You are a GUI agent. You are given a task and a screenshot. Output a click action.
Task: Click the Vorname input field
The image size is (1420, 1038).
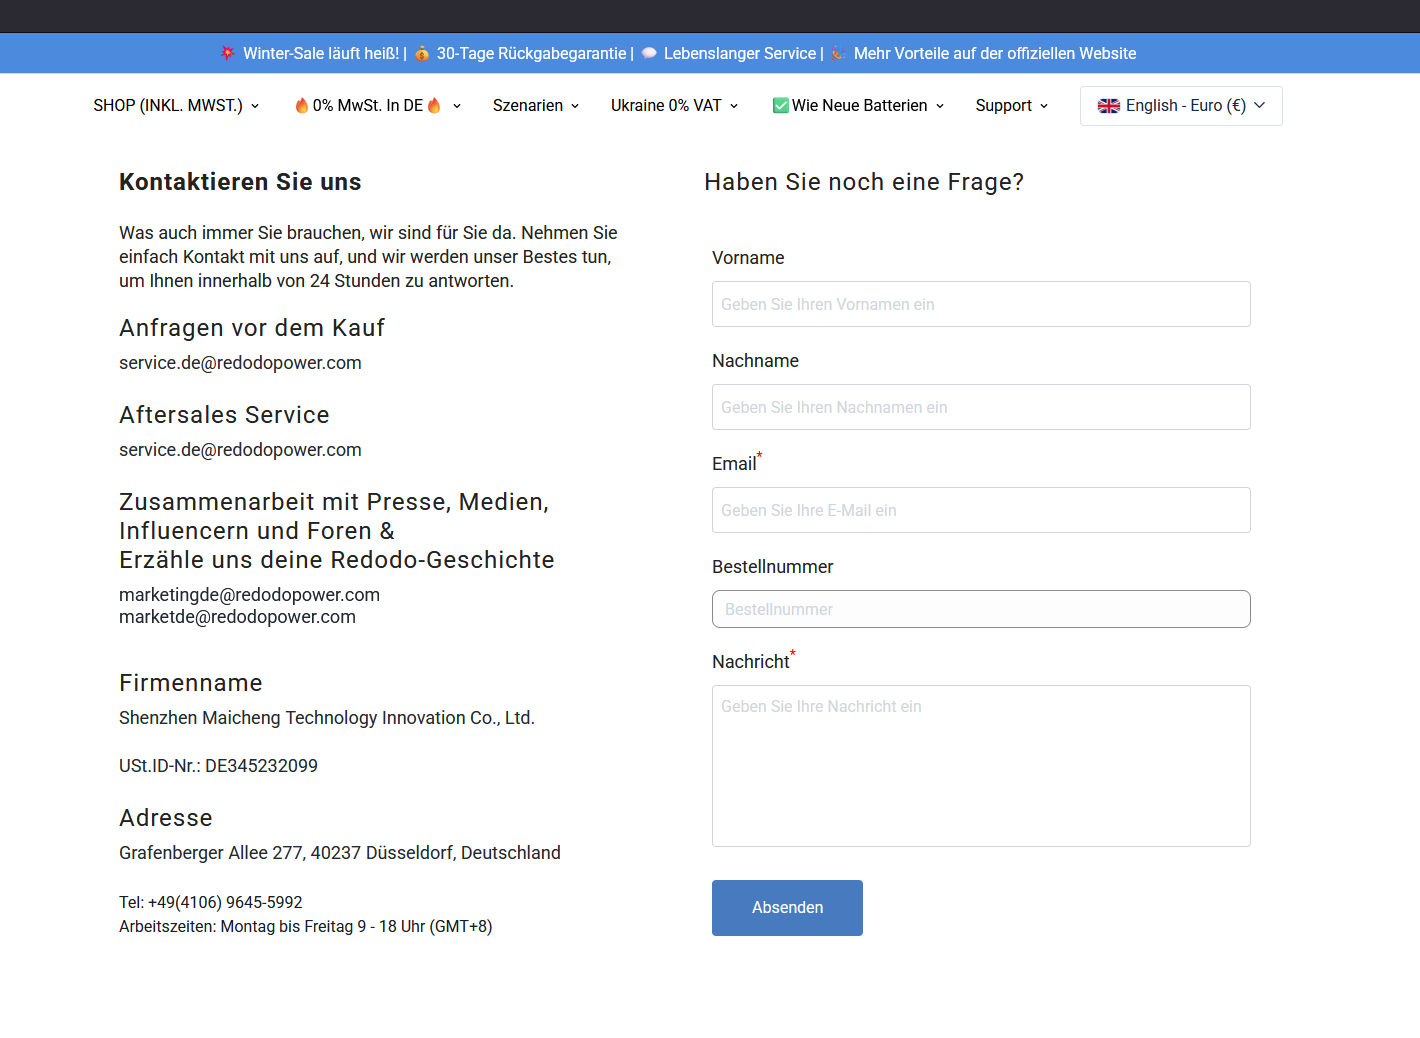click(981, 304)
